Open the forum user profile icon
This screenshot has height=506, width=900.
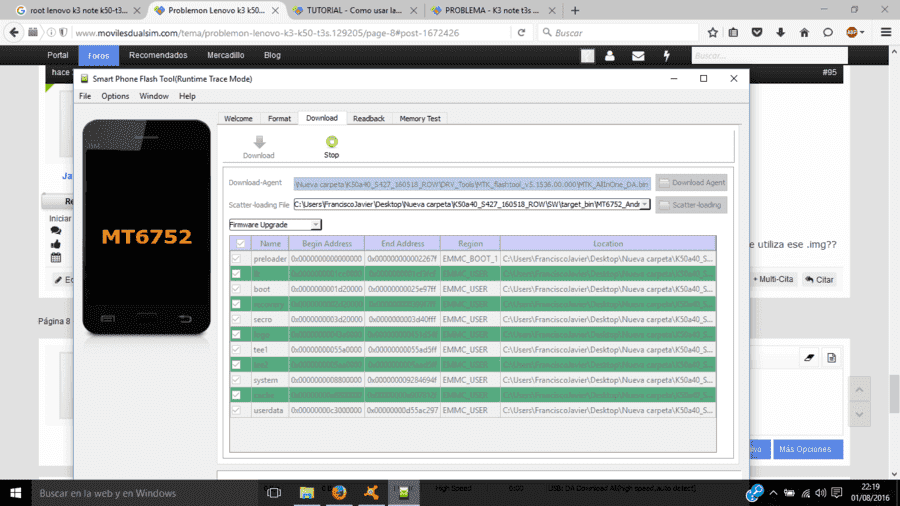click(610, 56)
